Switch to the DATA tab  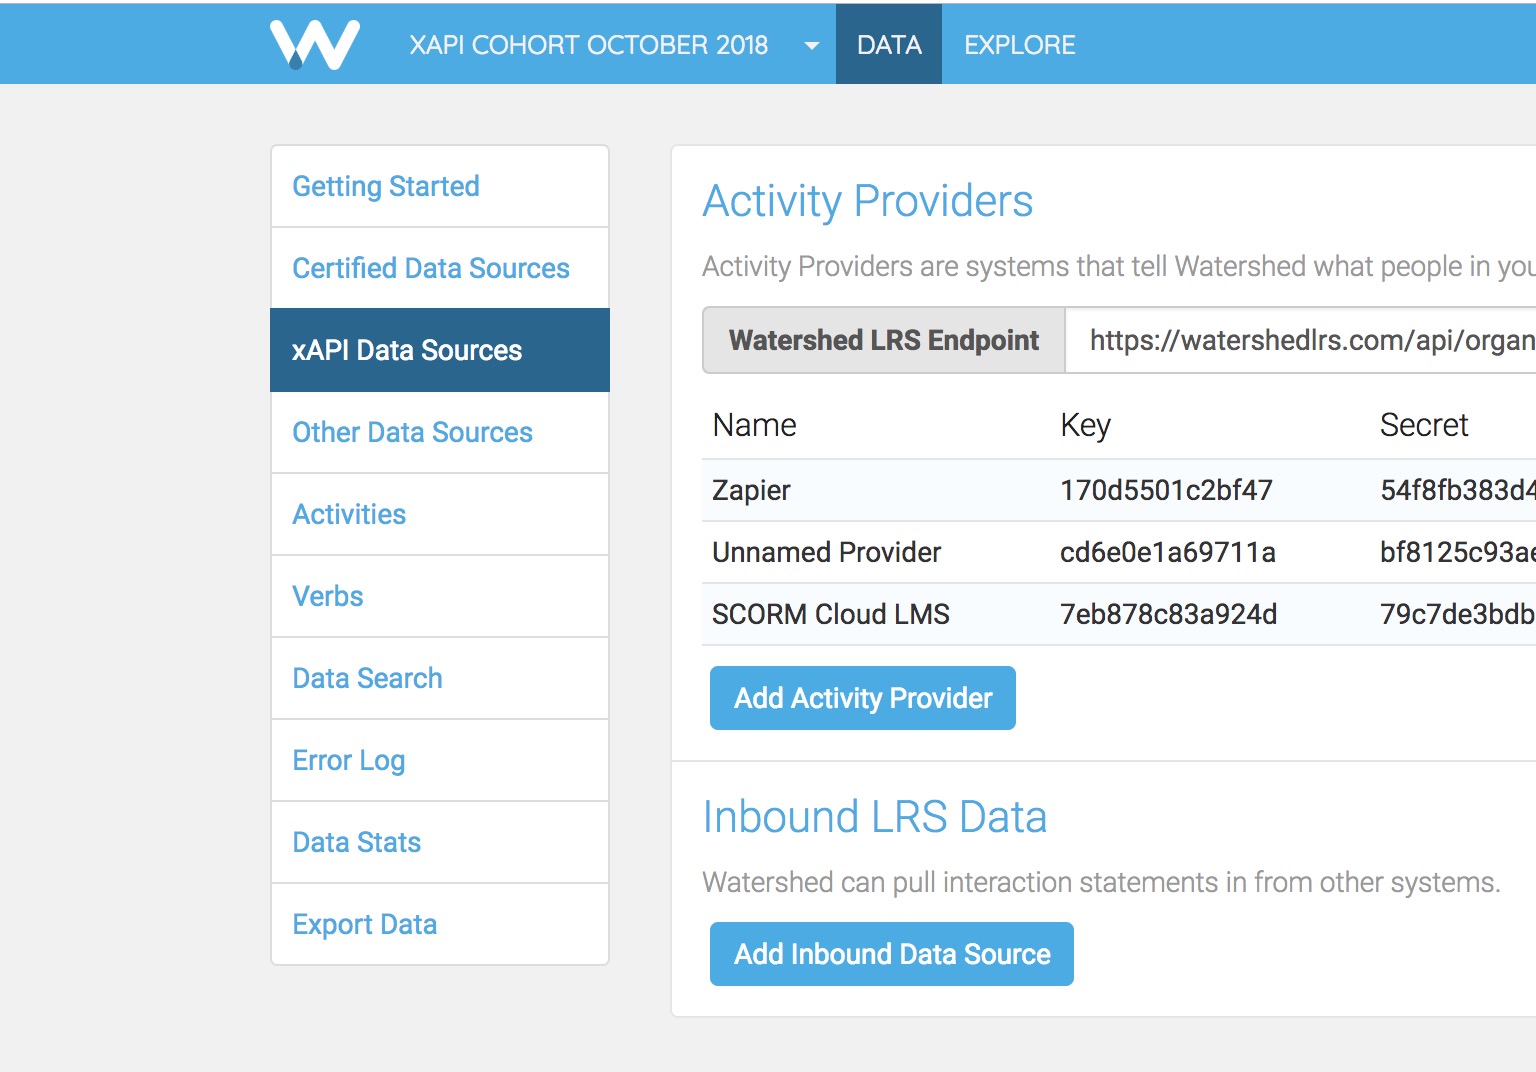coord(888,45)
